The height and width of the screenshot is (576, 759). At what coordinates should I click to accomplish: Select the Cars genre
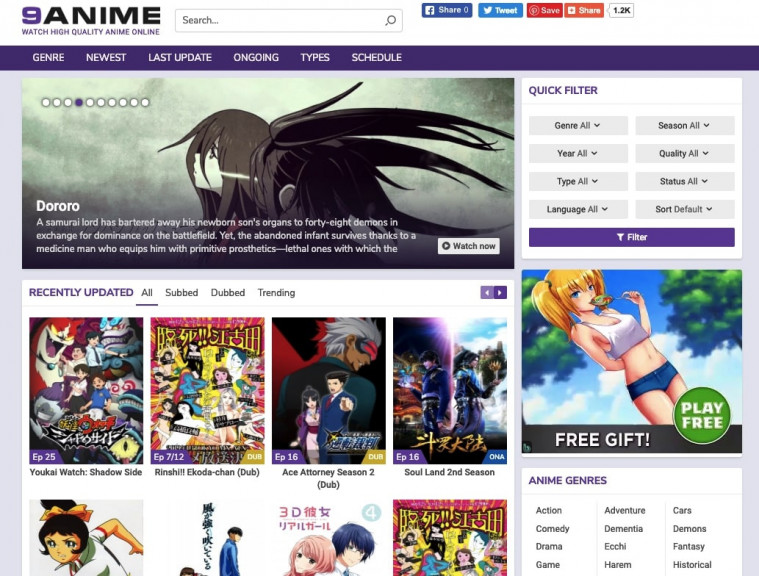click(682, 511)
